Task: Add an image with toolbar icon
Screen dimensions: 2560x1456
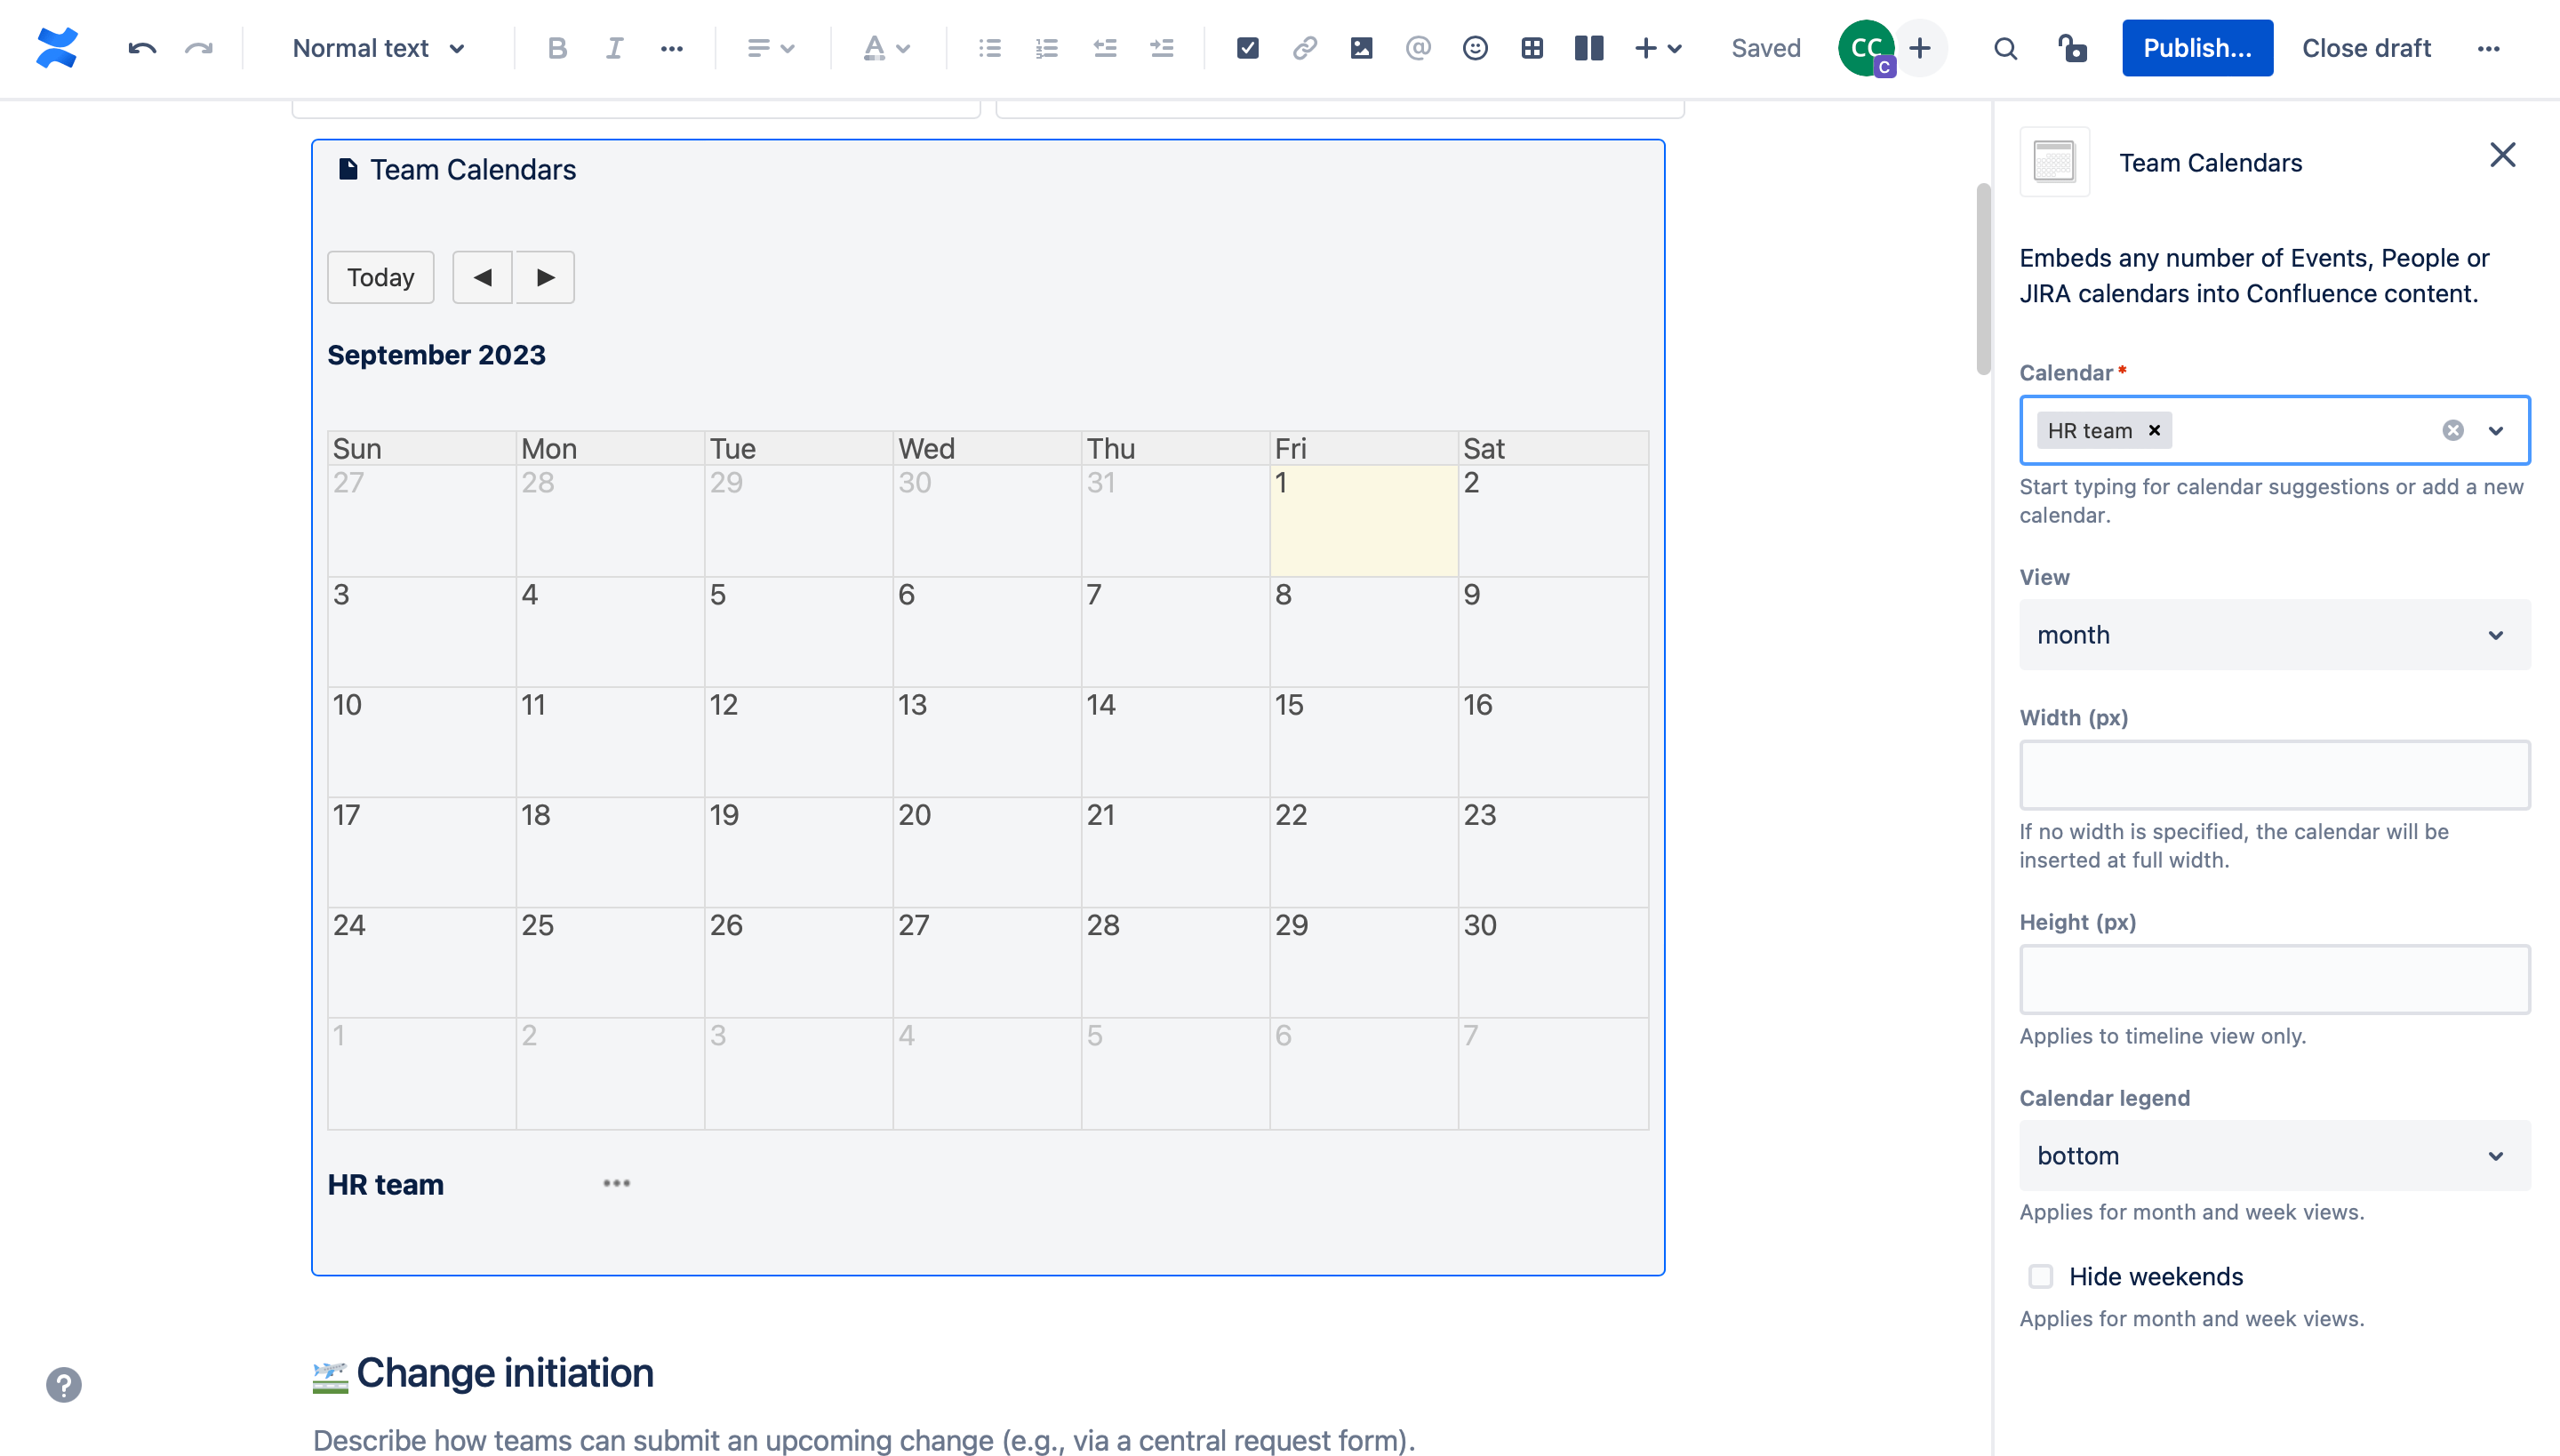Action: point(1361,48)
